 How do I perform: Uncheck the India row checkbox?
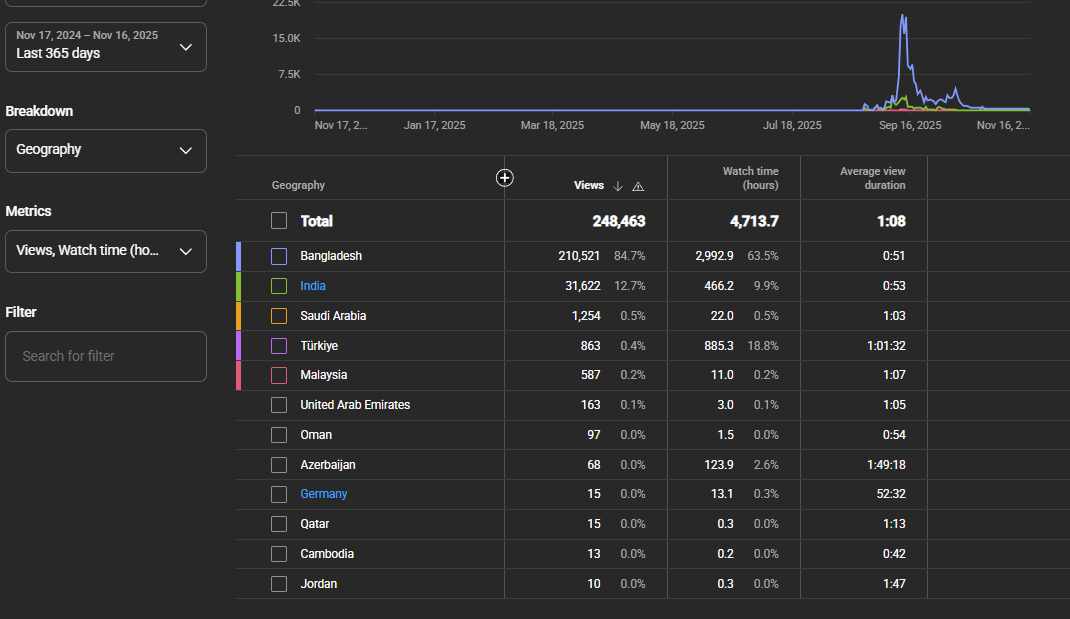(279, 286)
